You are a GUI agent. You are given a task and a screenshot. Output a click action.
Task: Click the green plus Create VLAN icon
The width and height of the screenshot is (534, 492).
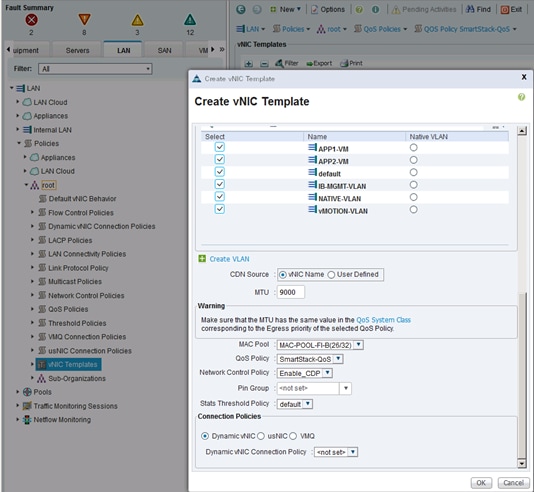pyautogui.click(x=202, y=259)
